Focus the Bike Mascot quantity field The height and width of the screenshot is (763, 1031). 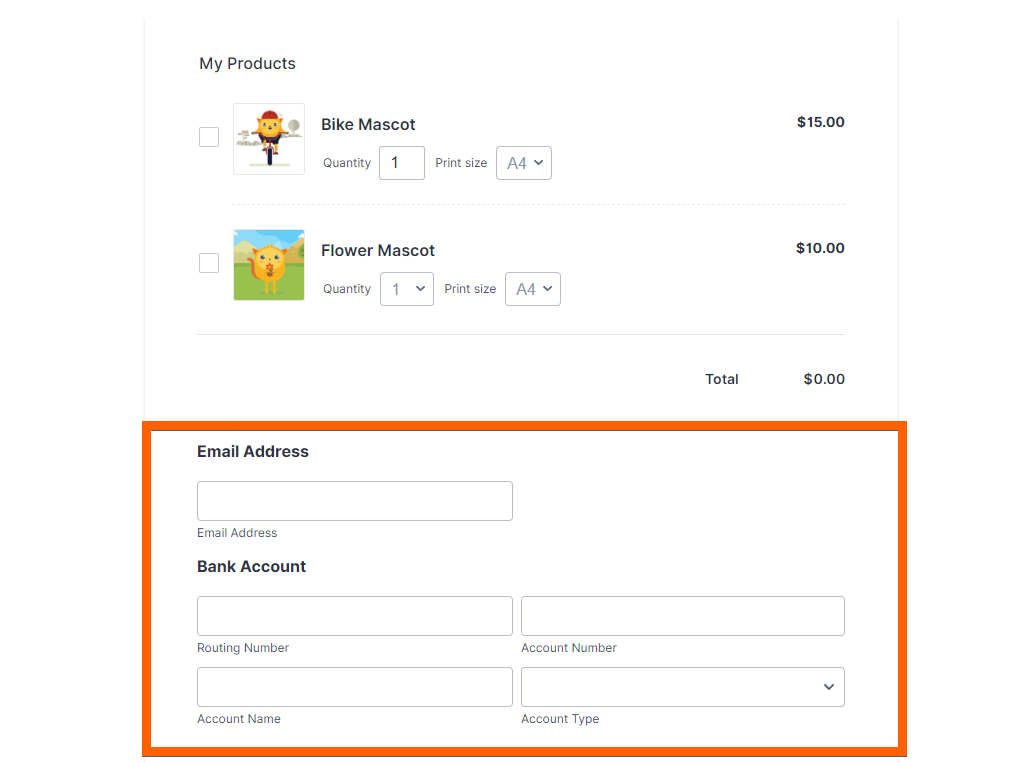tap(401, 163)
